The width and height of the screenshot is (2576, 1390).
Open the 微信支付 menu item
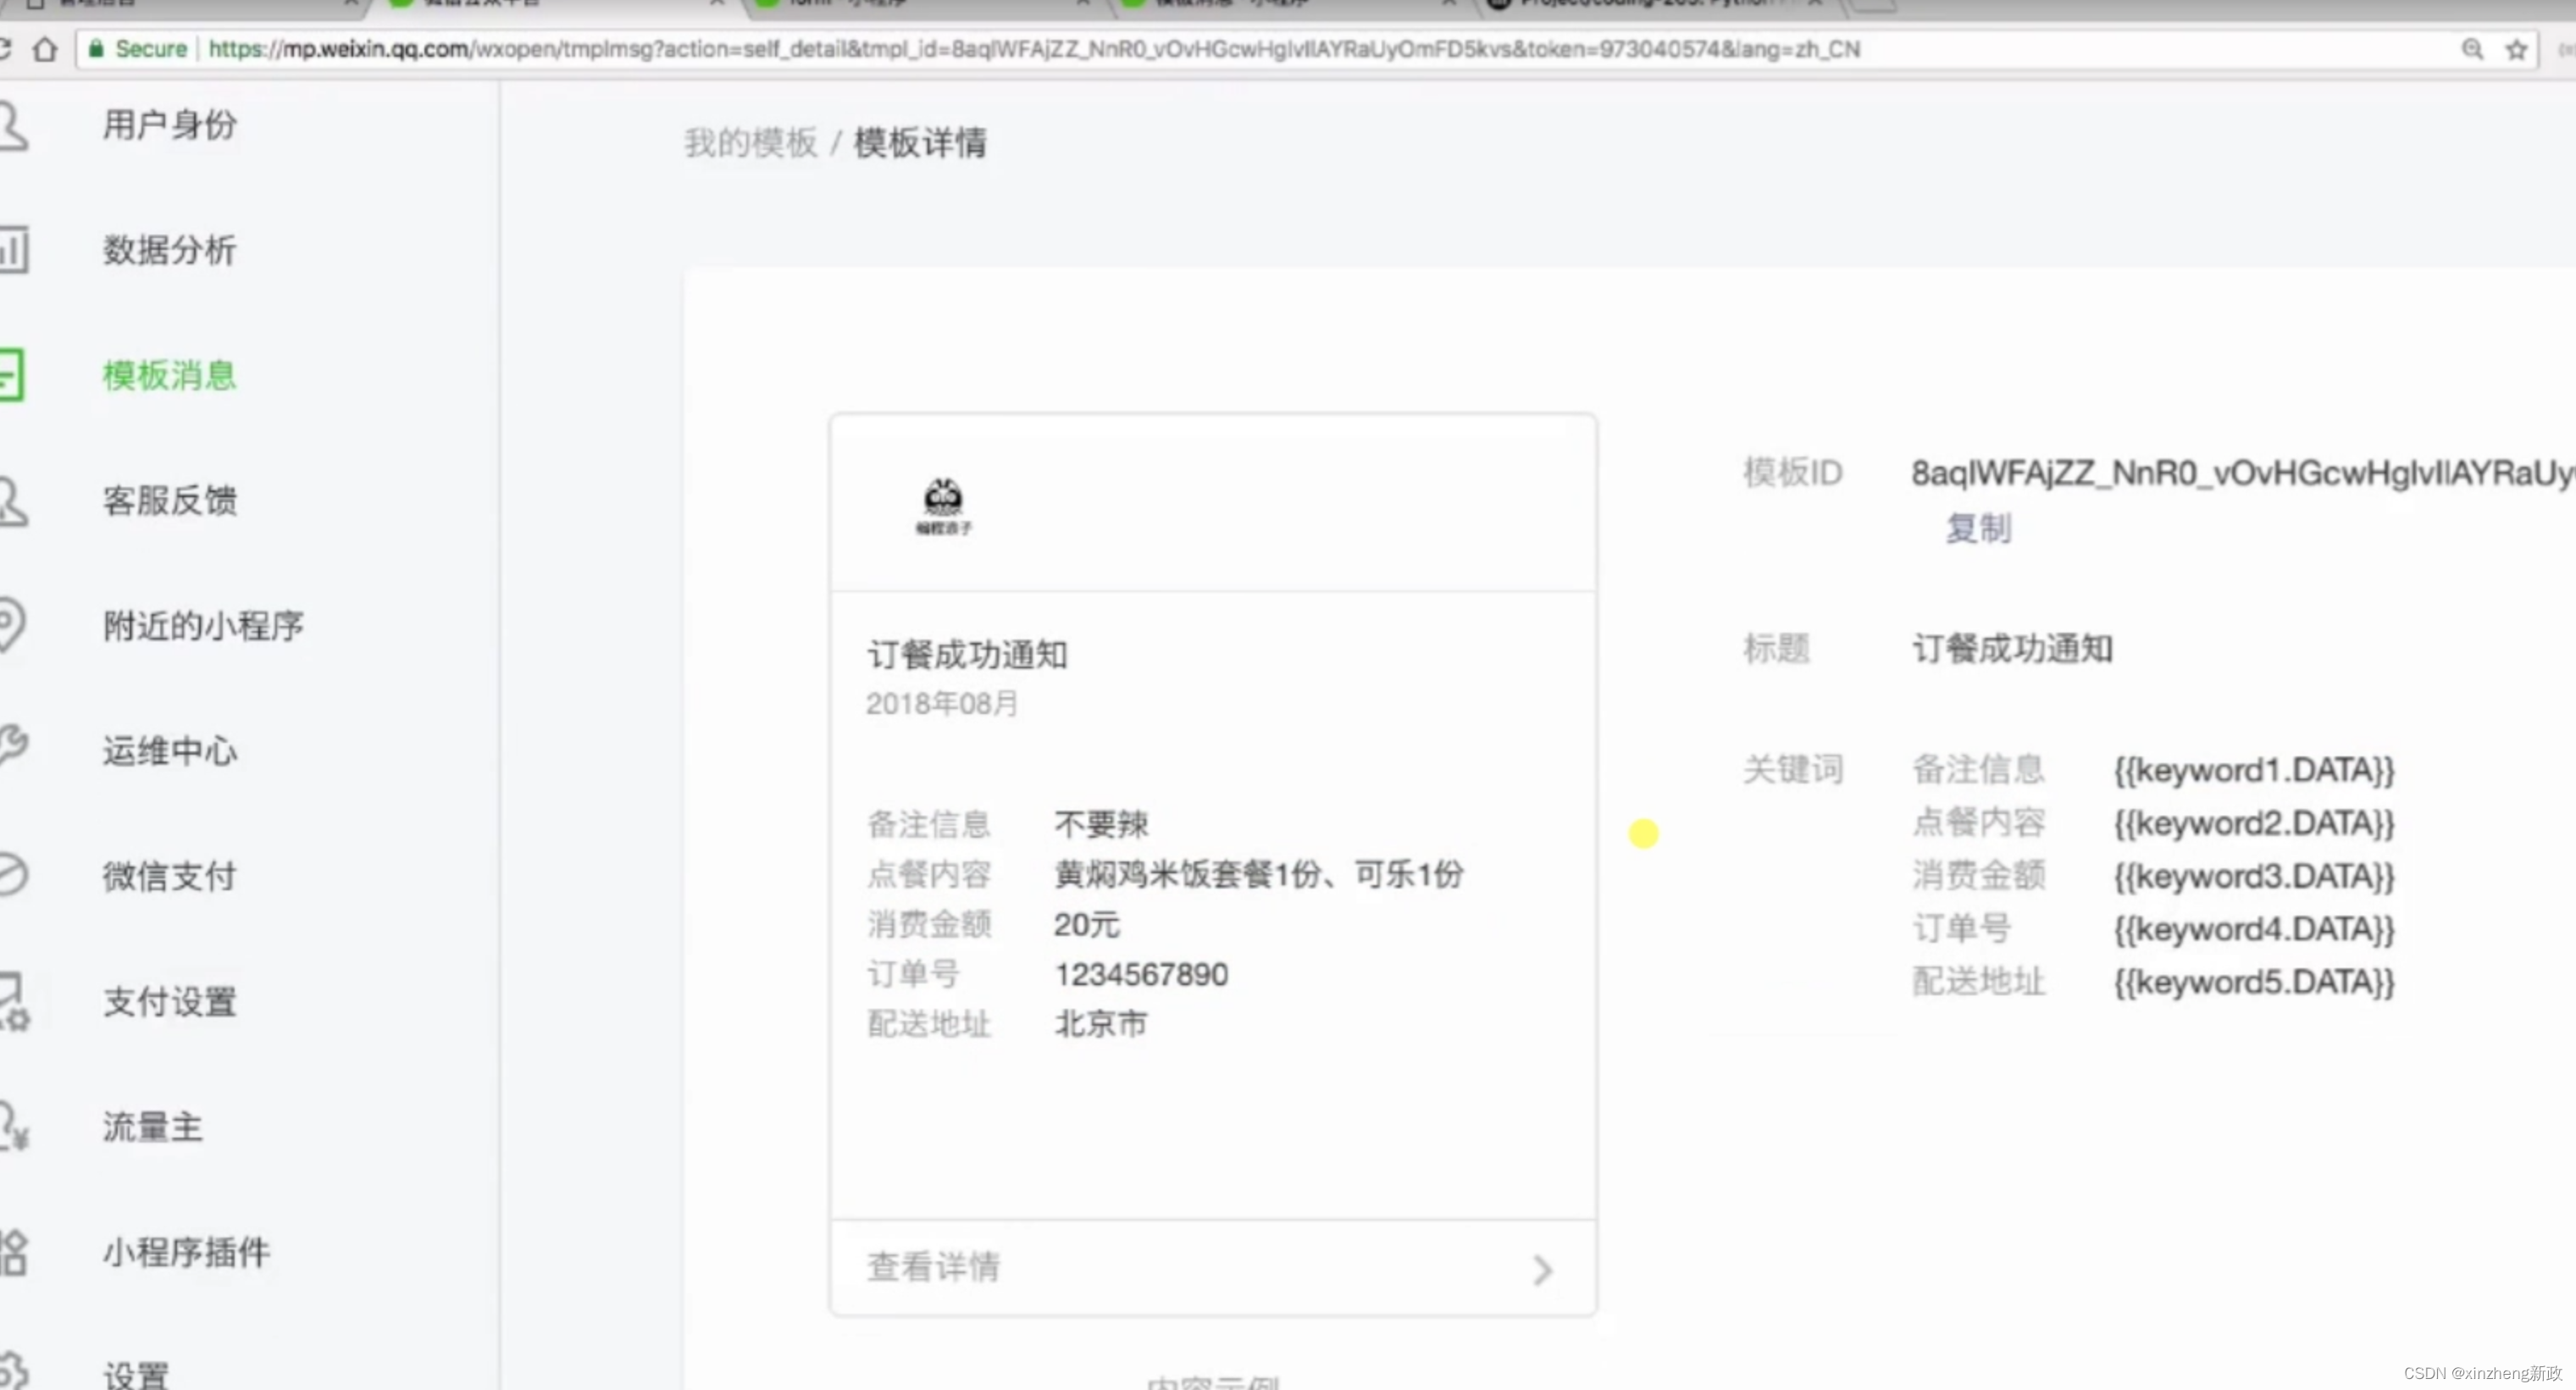pyautogui.click(x=169, y=876)
